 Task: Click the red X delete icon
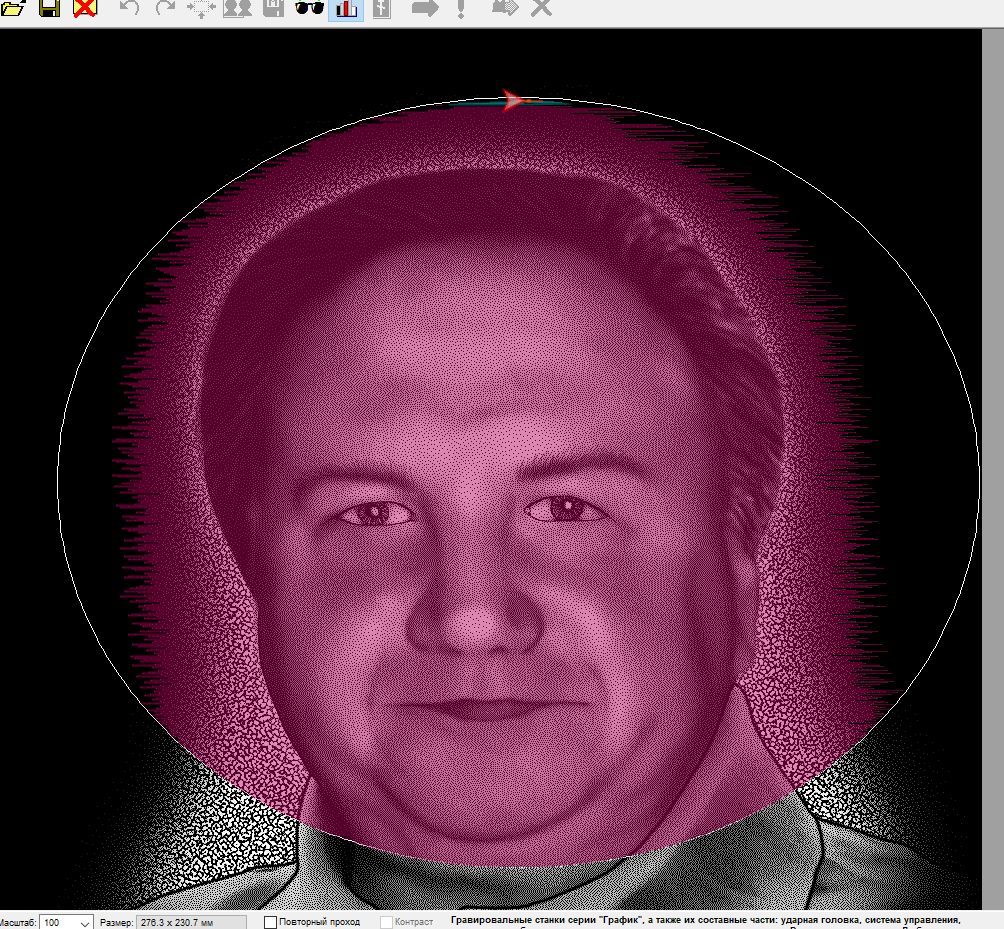tap(86, 8)
